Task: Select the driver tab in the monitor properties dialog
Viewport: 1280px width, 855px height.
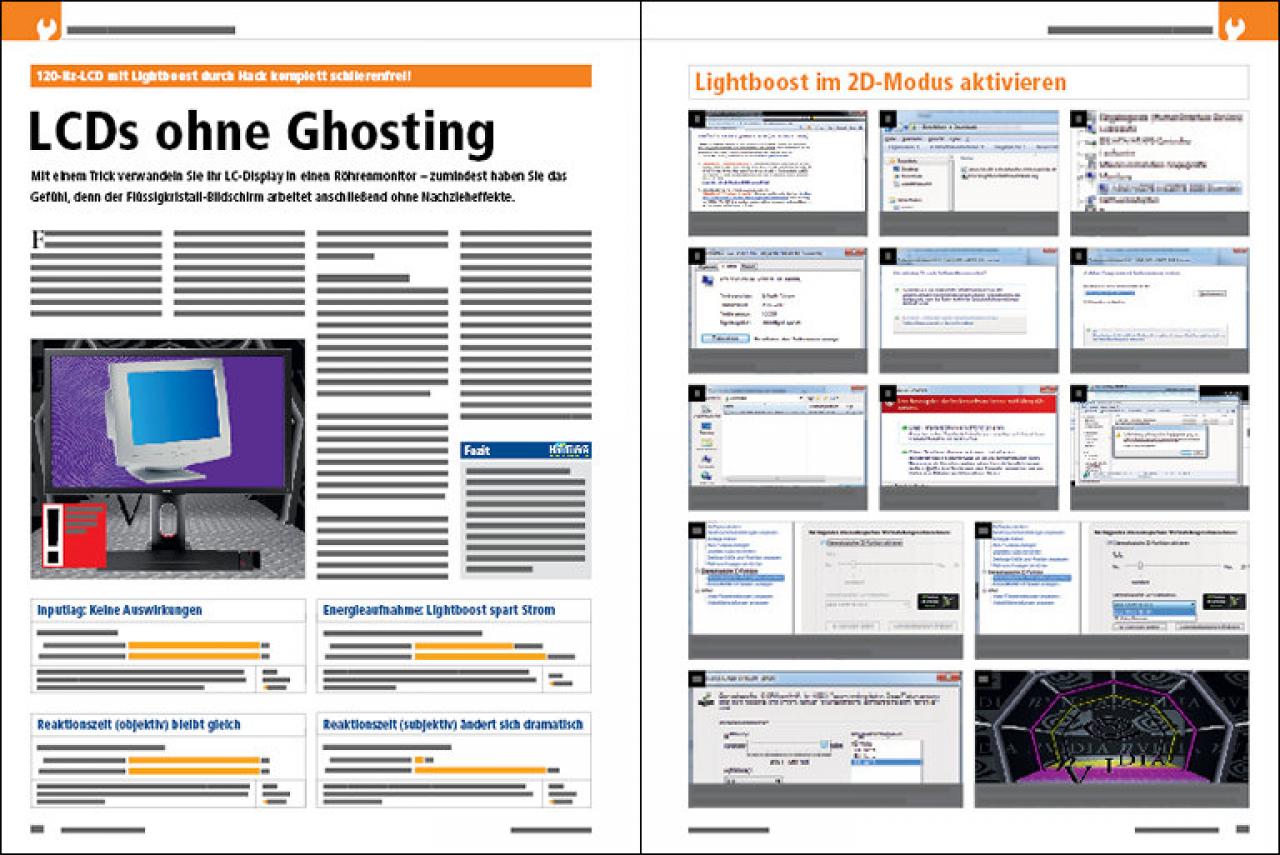Action: [x=729, y=266]
